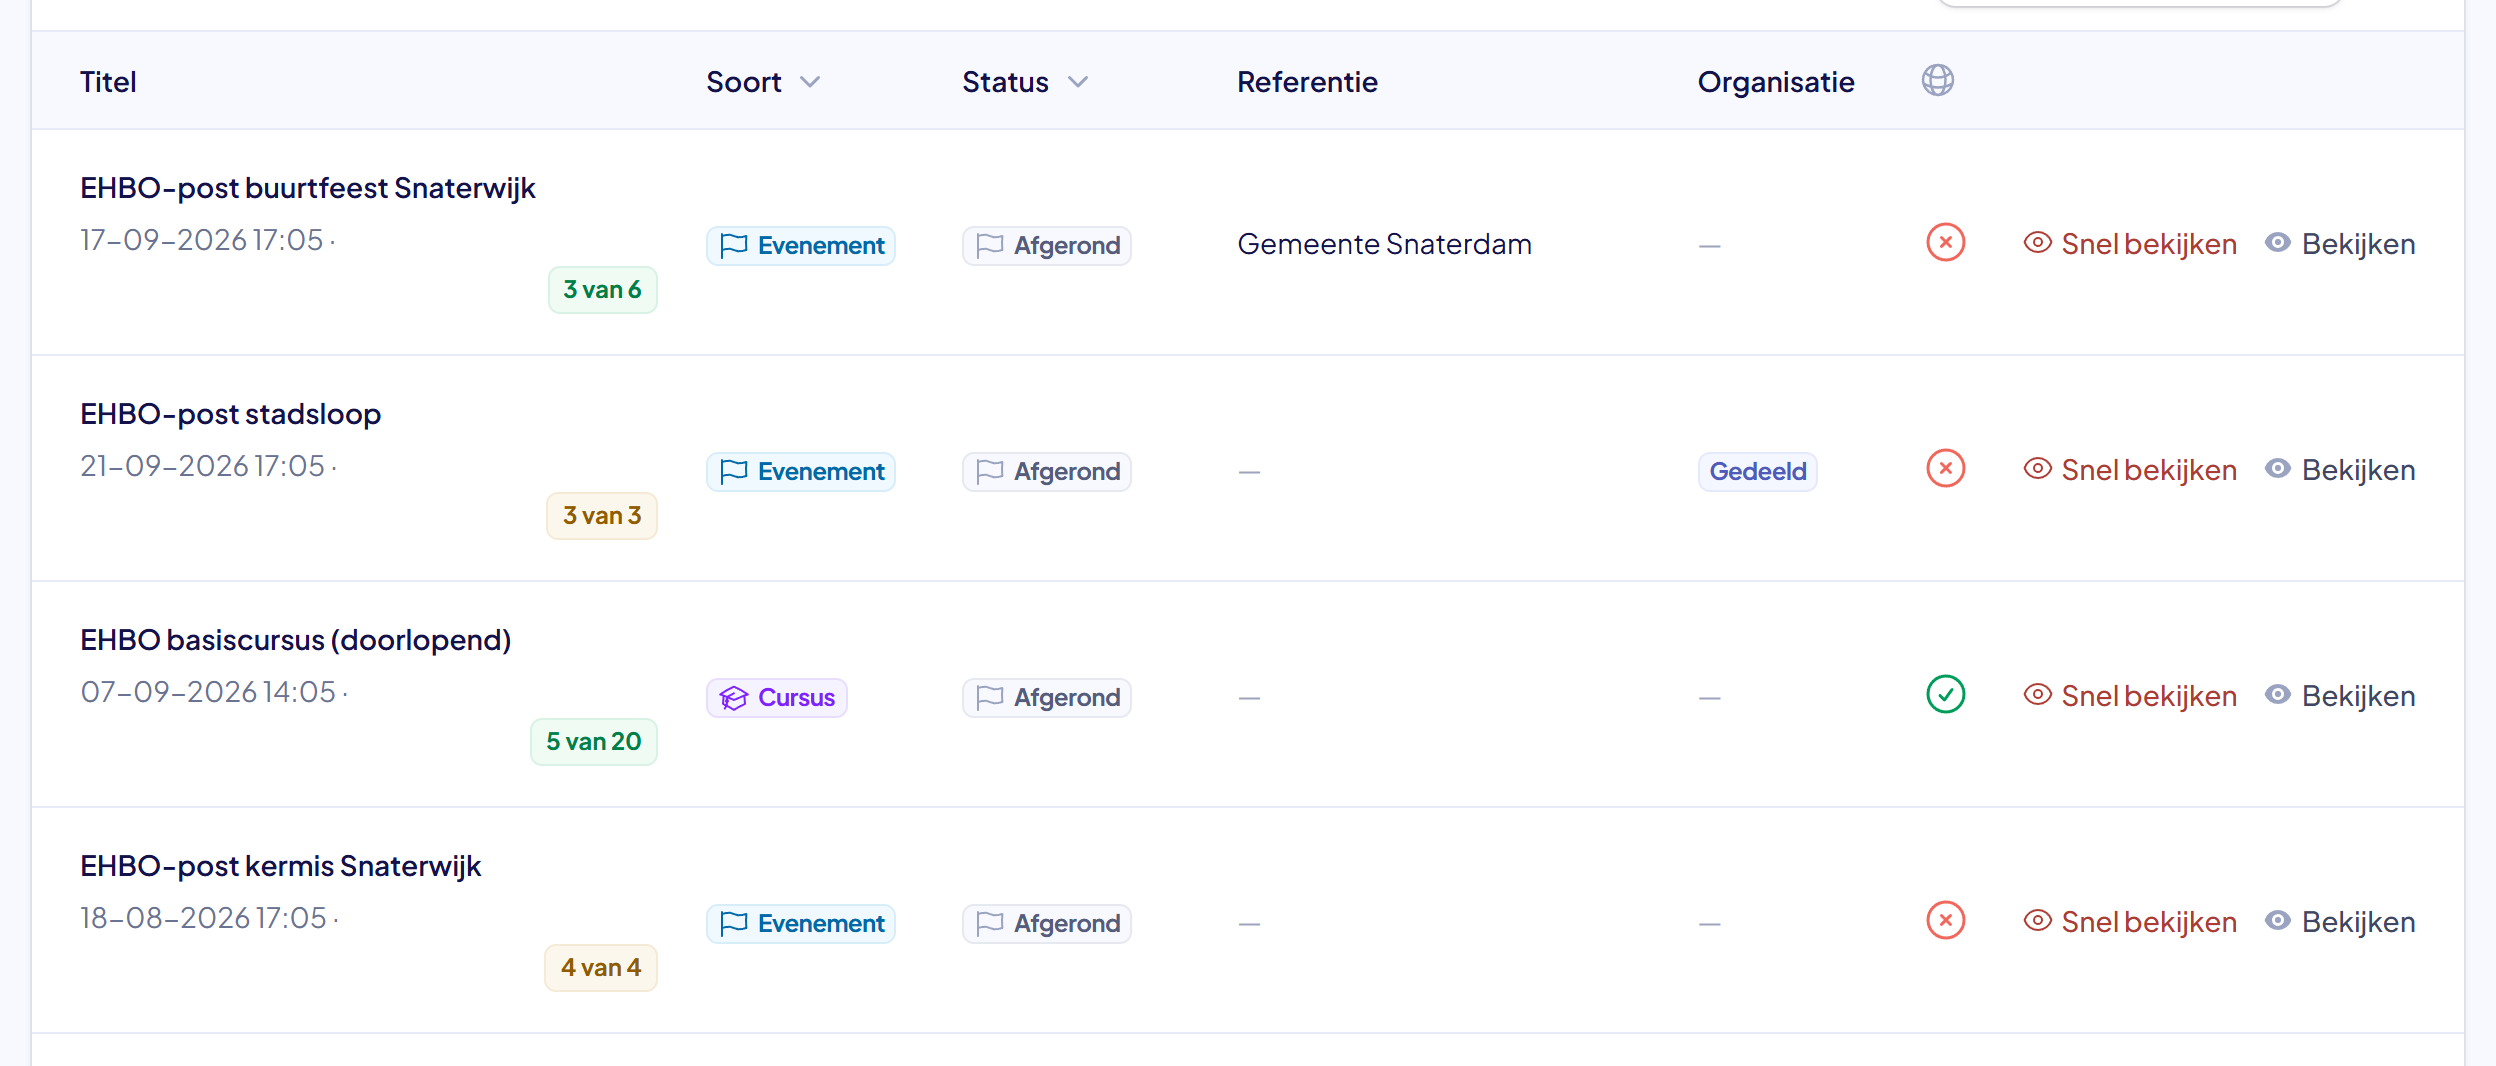Click the date '18-08-2026 17:05'
The image size is (2496, 1066).
pyautogui.click(x=204, y=919)
